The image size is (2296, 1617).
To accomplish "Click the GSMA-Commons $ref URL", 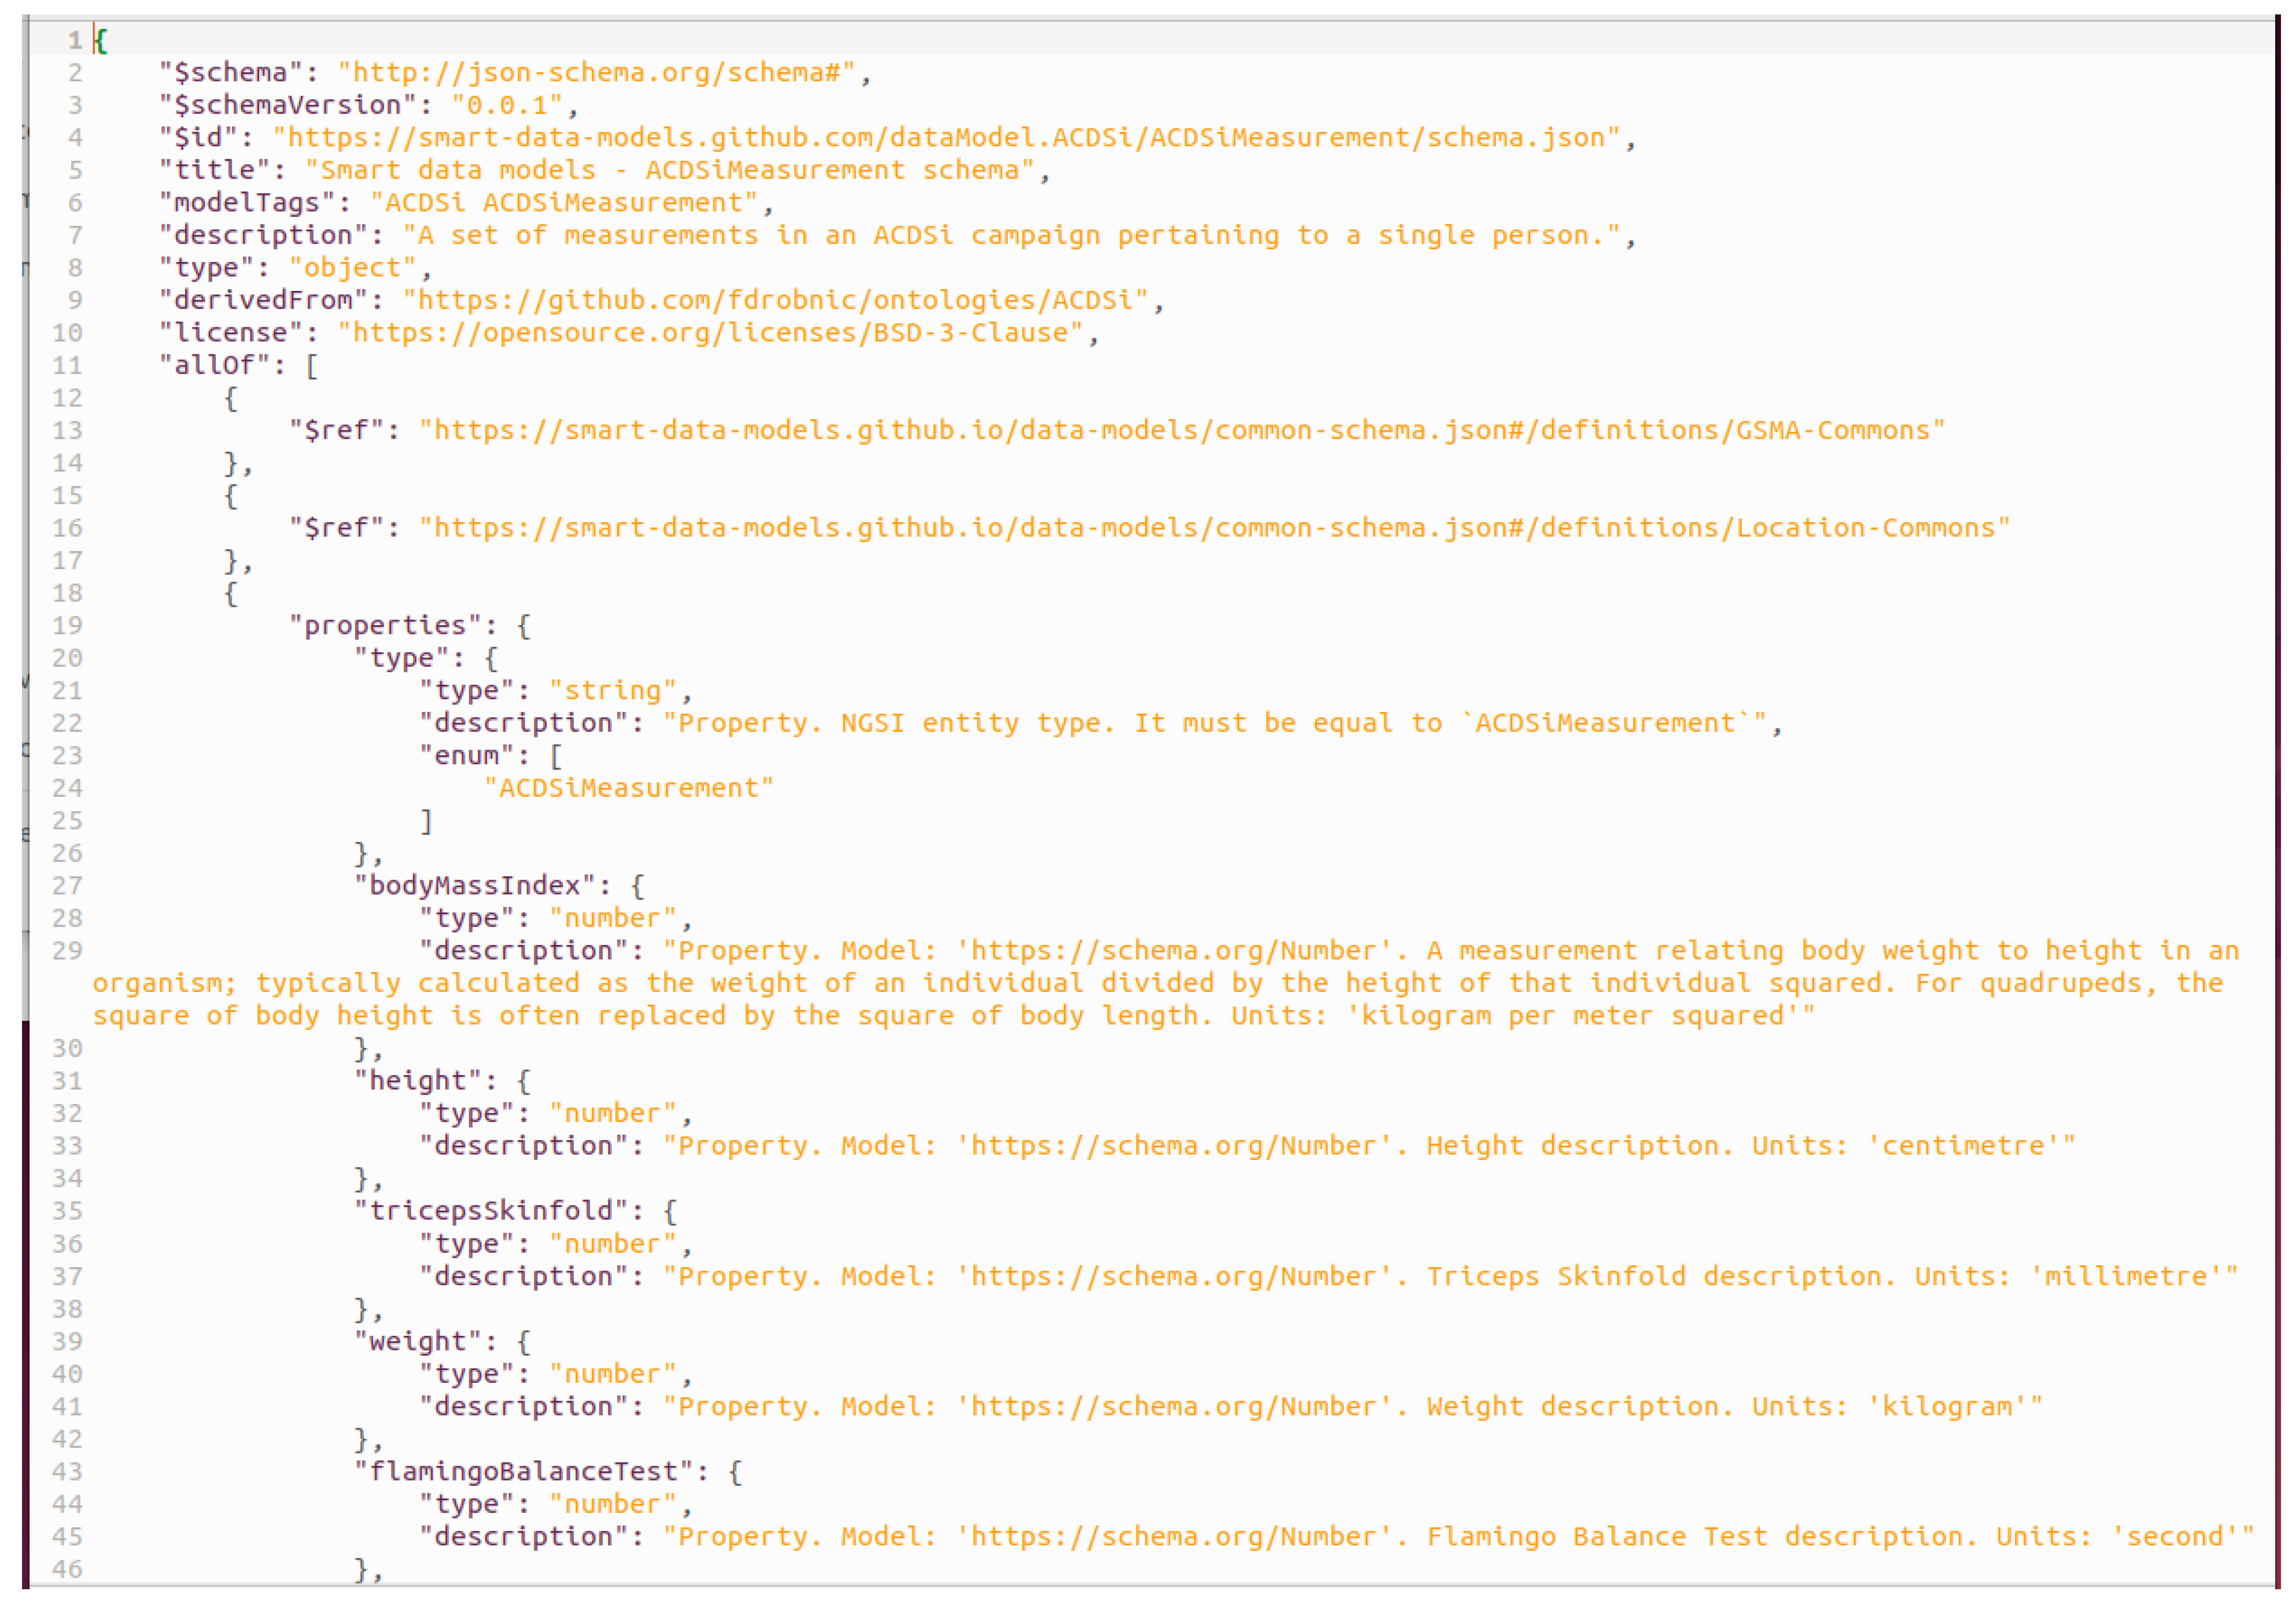I will click(1181, 431).
